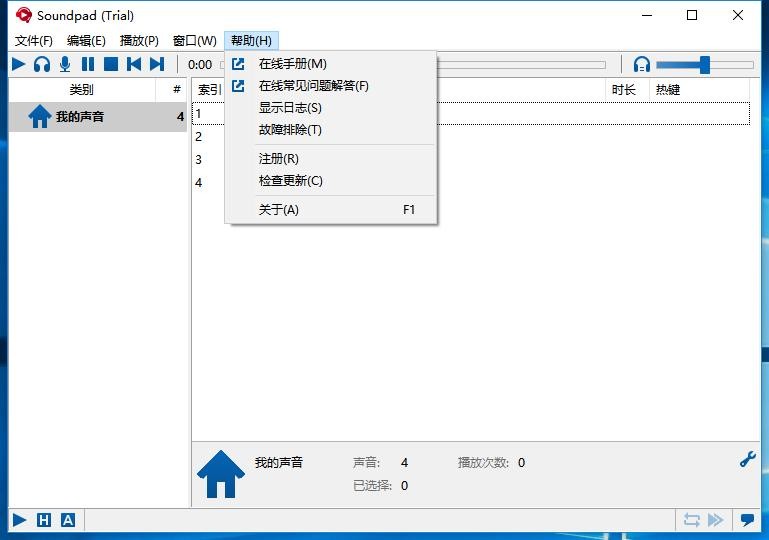Open the 窗口(W) menu

click(195, 41)
